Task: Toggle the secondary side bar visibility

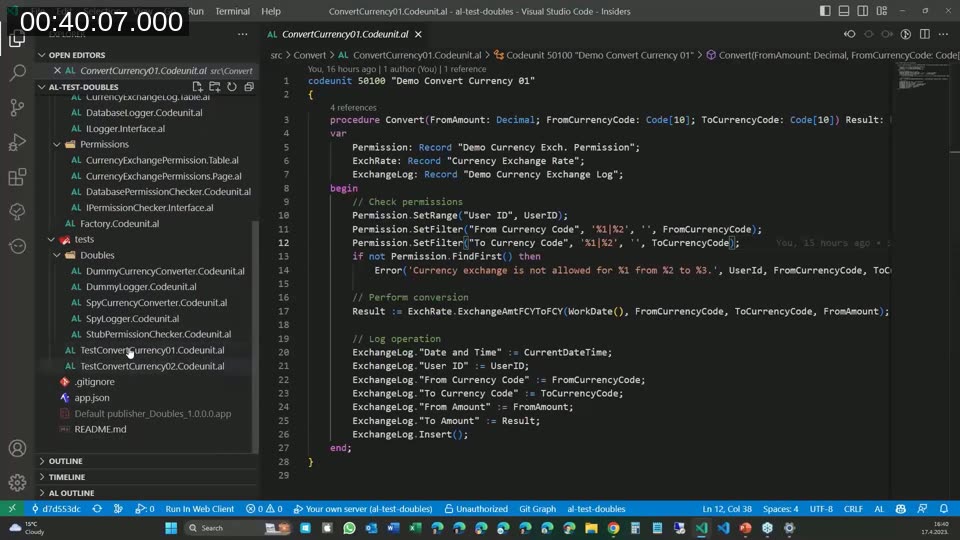Action: 863,11
